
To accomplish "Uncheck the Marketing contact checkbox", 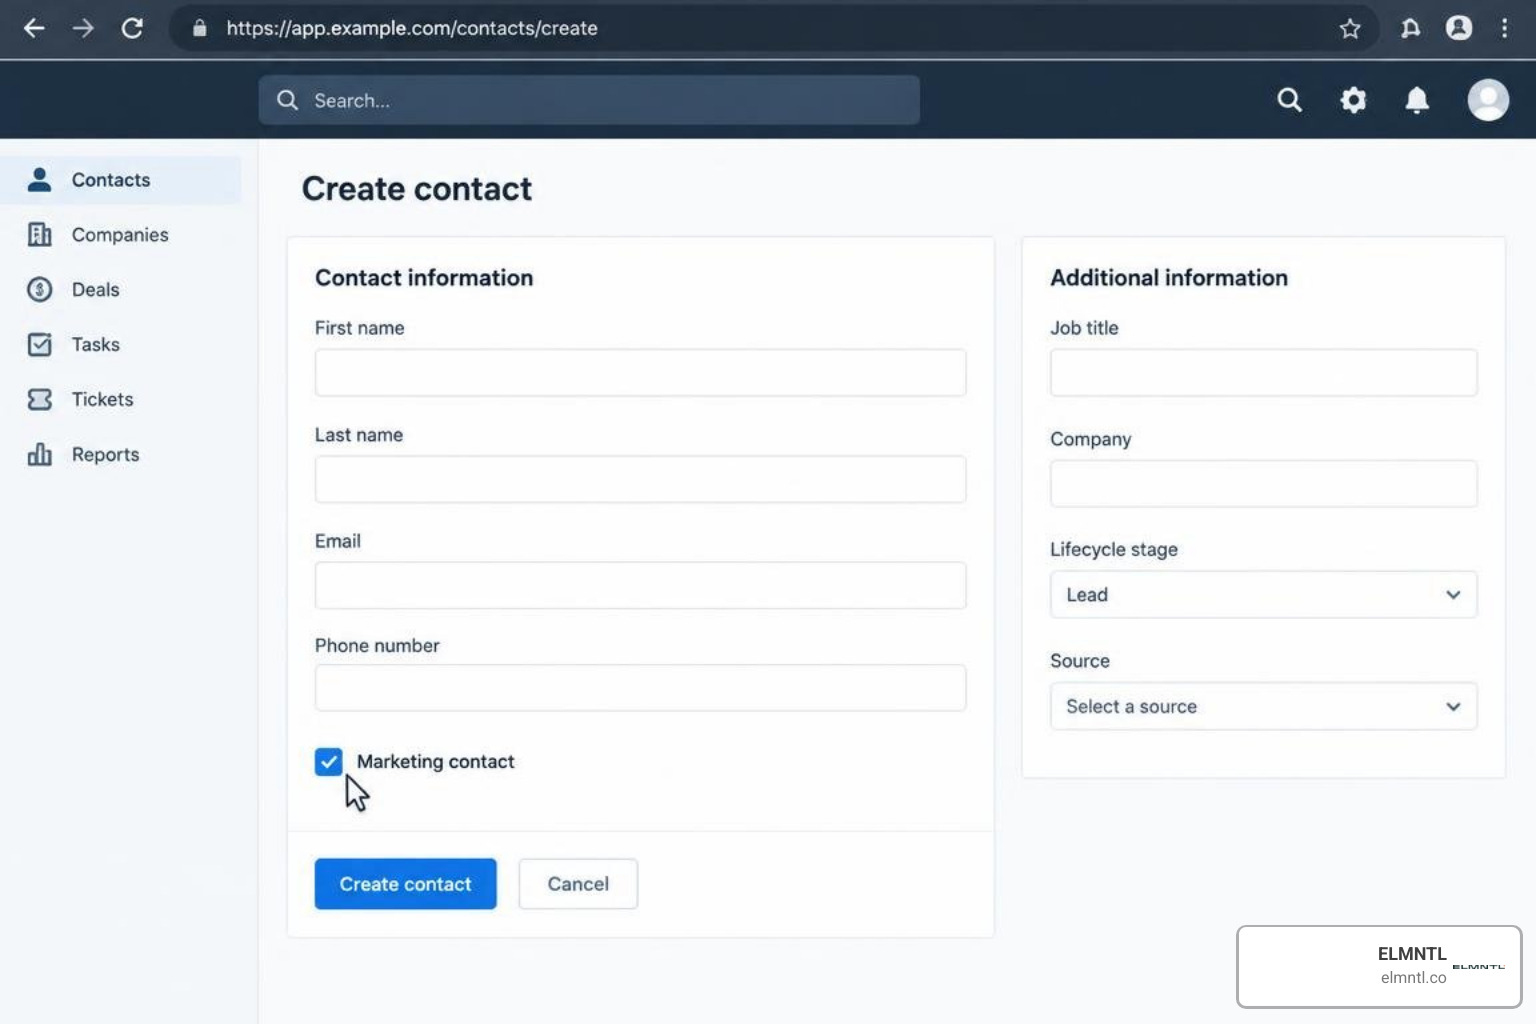I will [x=328, y=762].
